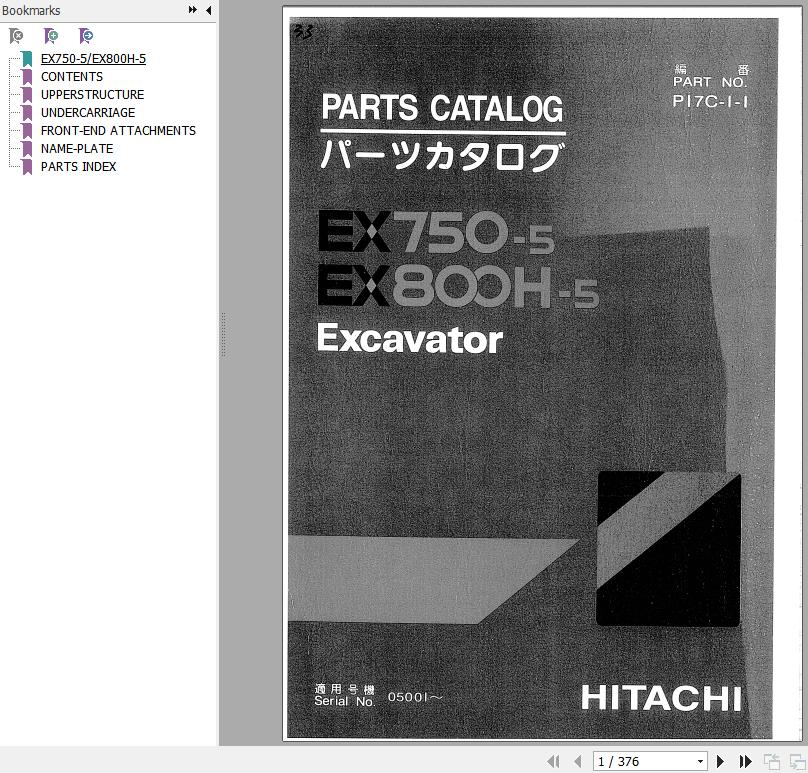The image size is (808, 773).
Task: Click the Serial No. 05001~ text
Action: (379, 696)
